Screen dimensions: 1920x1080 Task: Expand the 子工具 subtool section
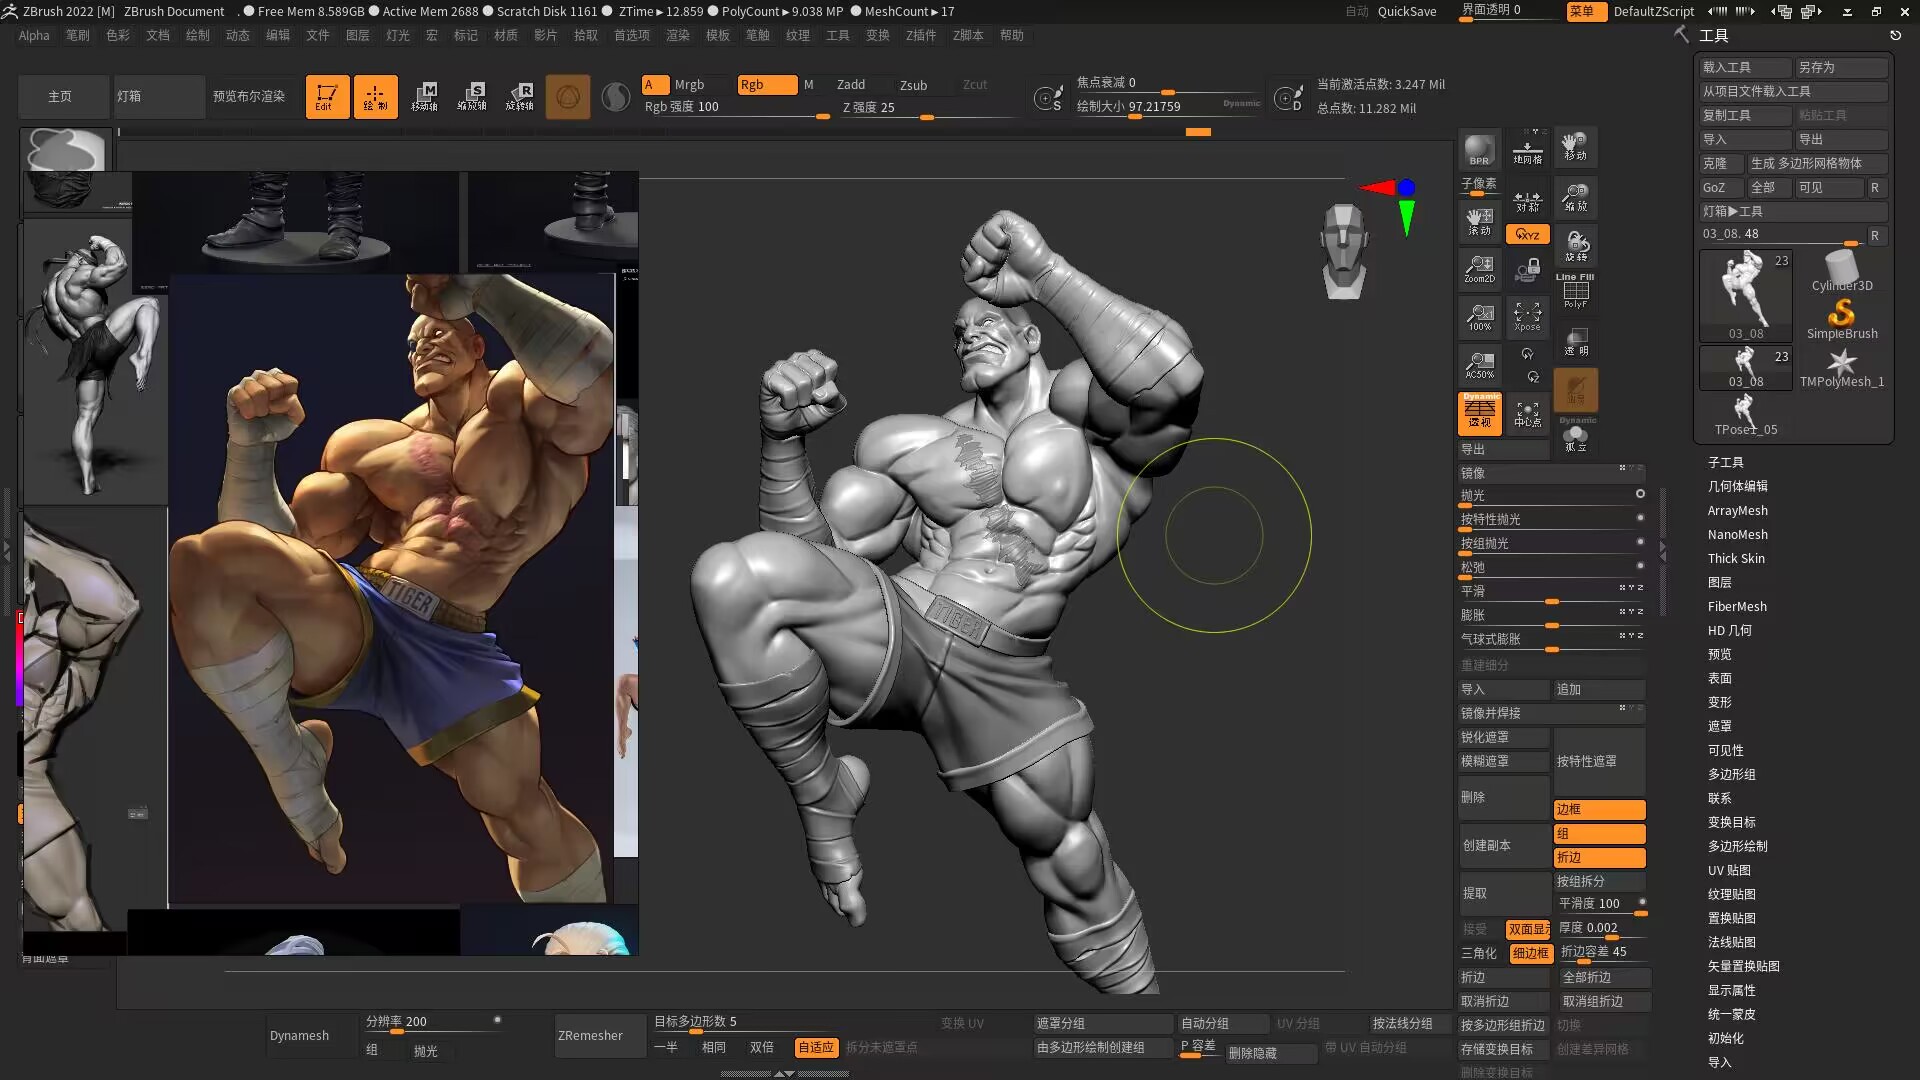click(1725, 462)
